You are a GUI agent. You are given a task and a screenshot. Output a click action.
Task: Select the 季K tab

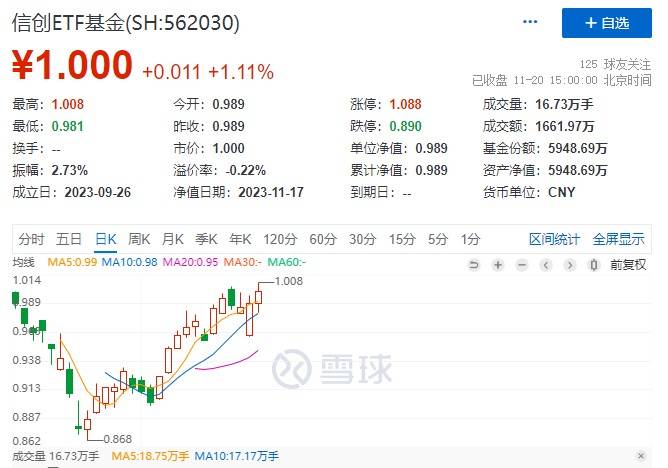206,239
